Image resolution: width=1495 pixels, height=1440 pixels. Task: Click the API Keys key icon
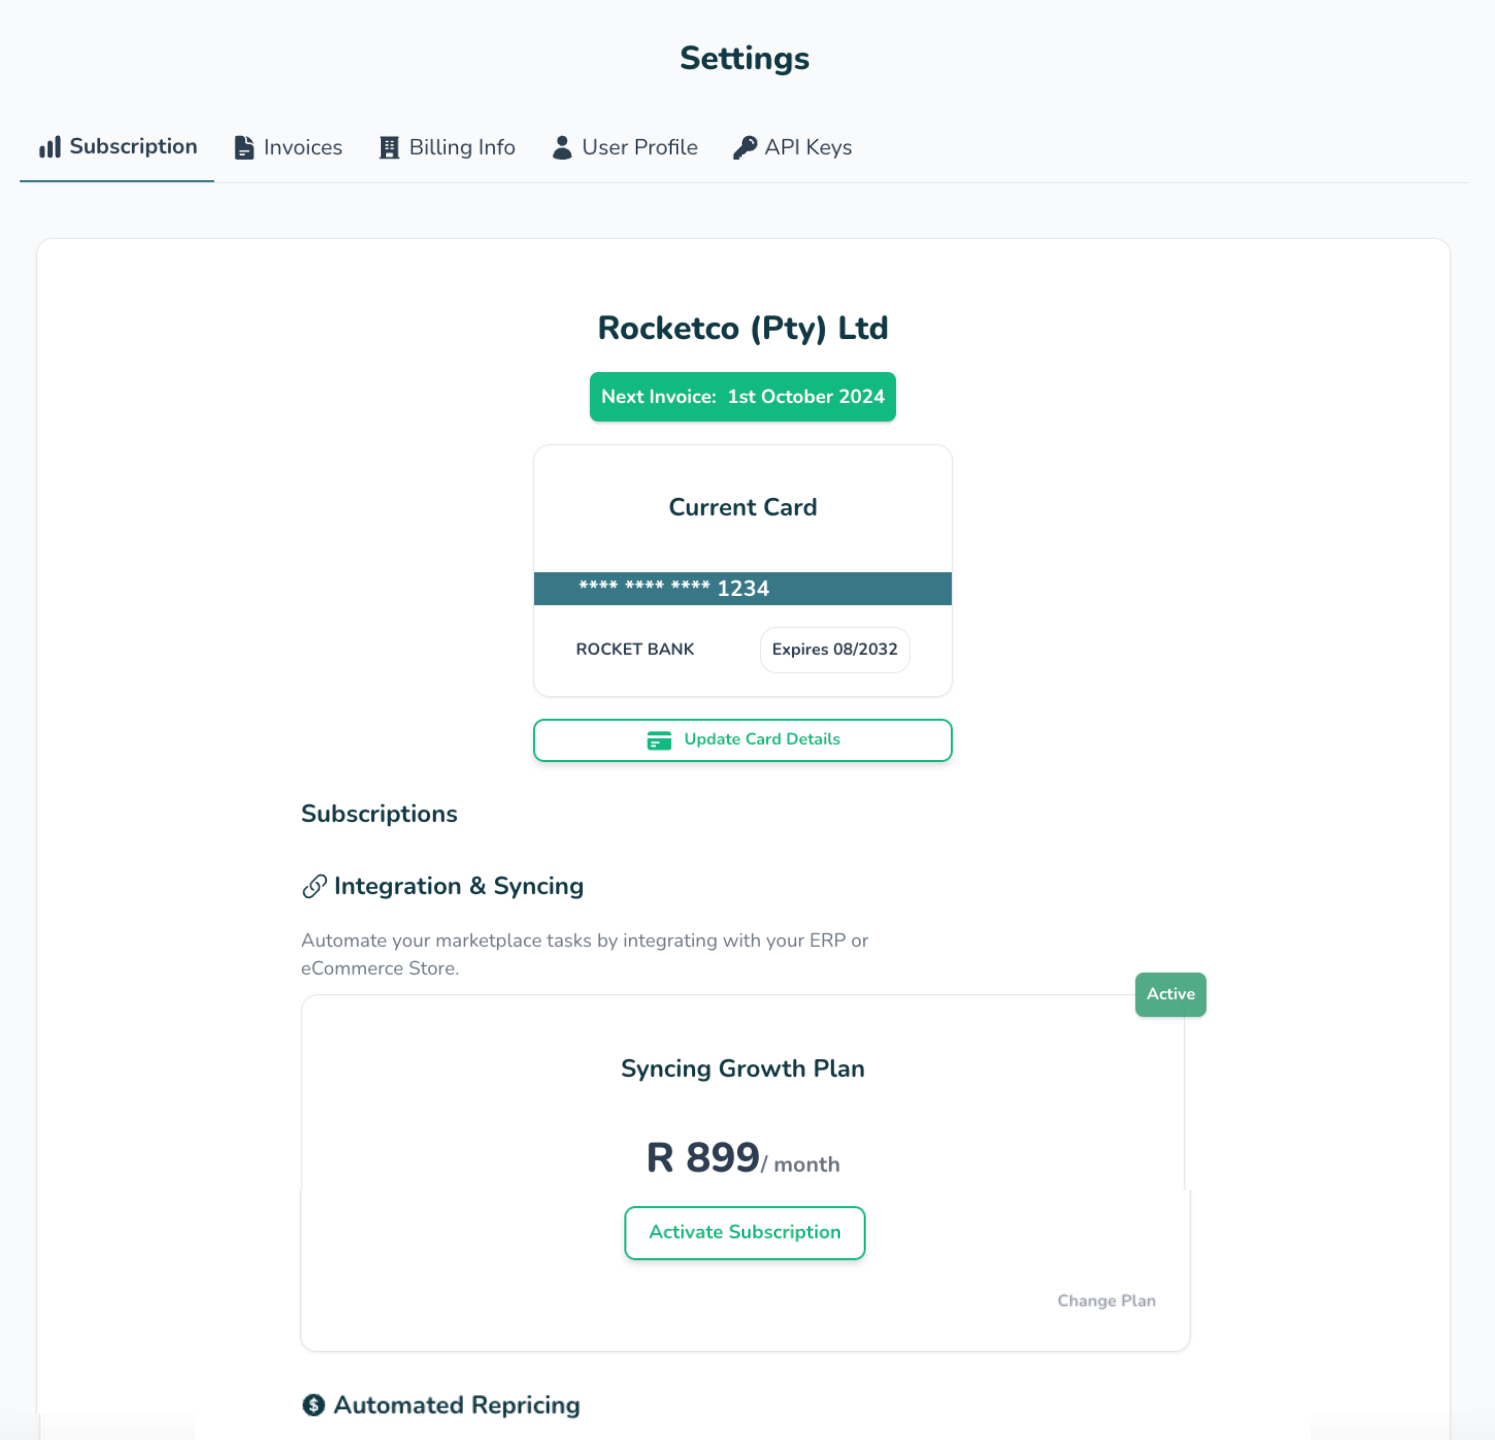(x=745, y=147)
